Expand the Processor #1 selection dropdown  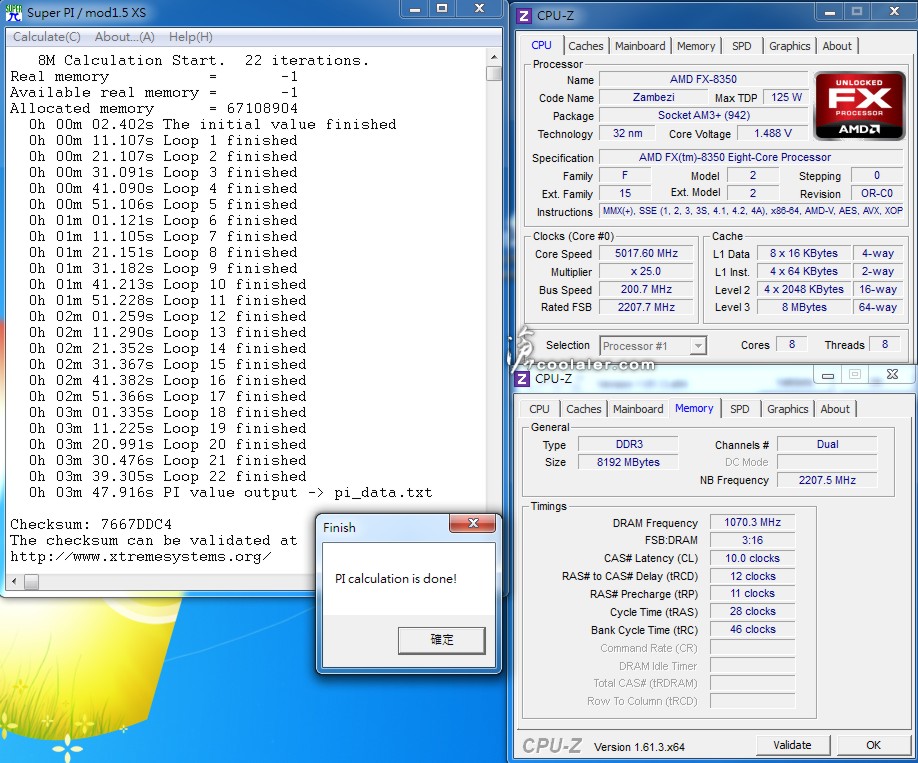(697, 346)
